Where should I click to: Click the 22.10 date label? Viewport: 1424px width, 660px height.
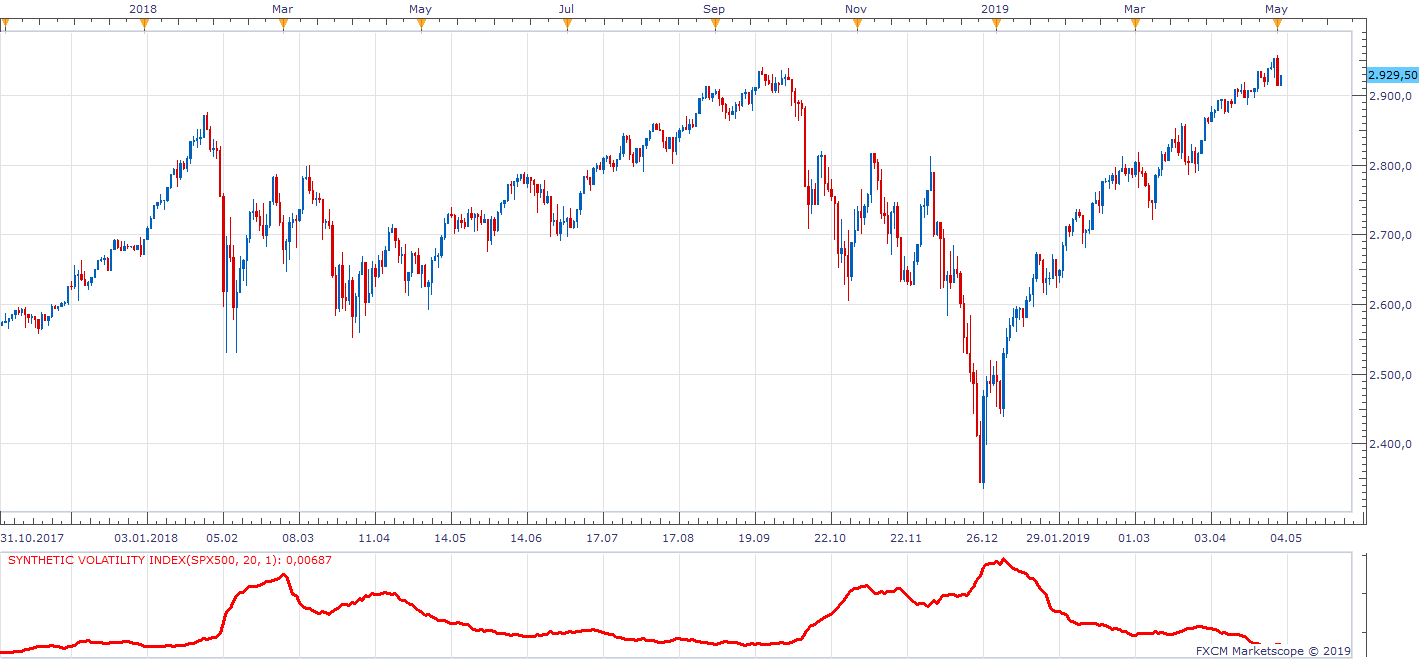pos(830,538)
